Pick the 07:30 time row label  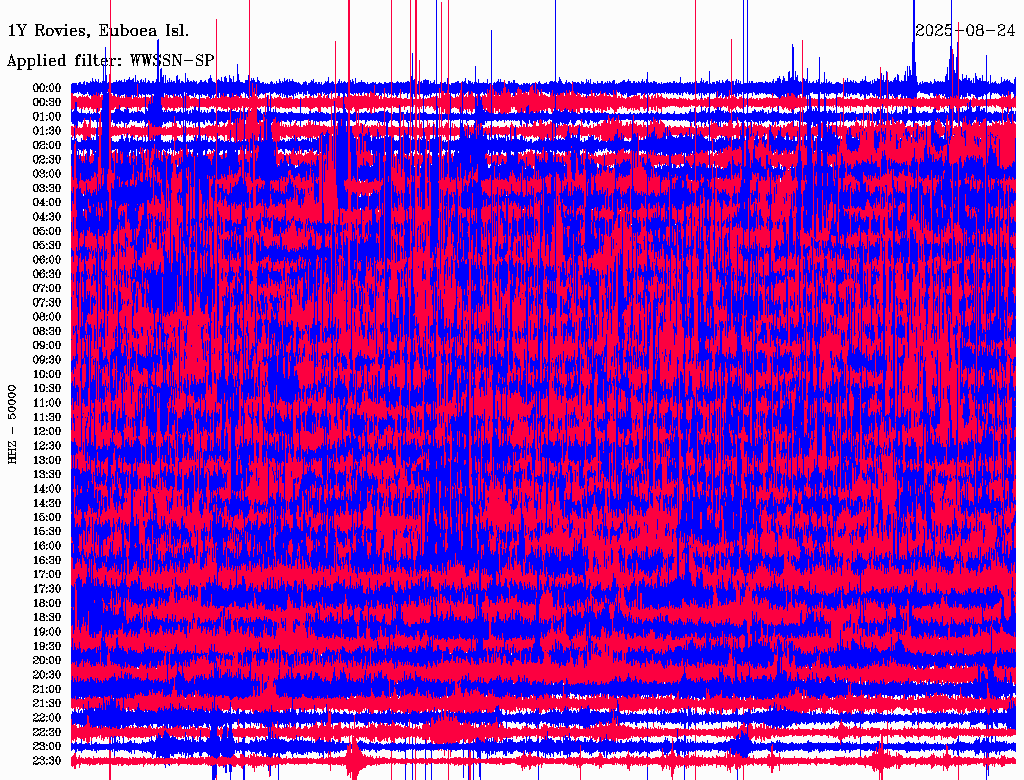click(x=47, y=303)
